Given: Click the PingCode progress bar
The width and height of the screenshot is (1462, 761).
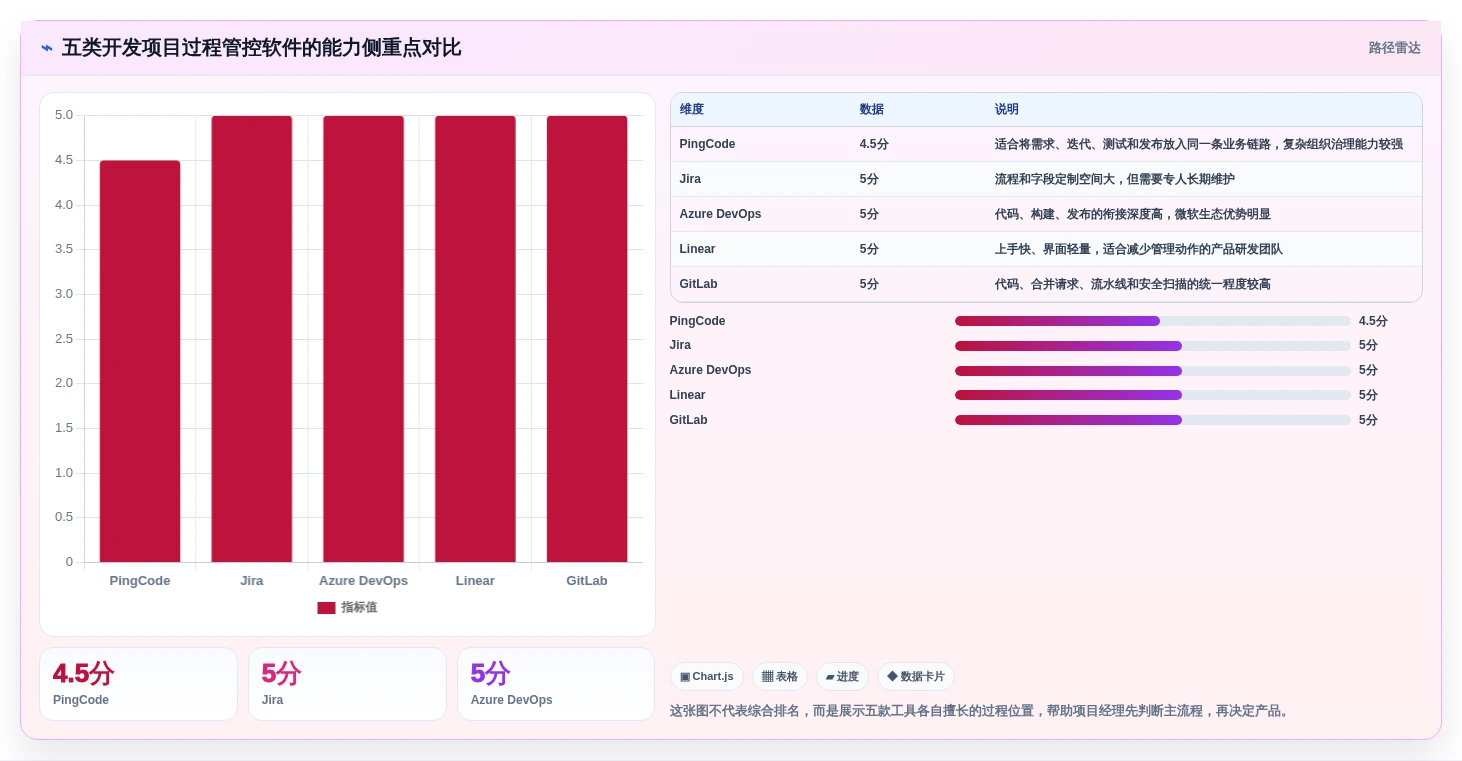Looking at the screenshot, I should point(1152,321).
